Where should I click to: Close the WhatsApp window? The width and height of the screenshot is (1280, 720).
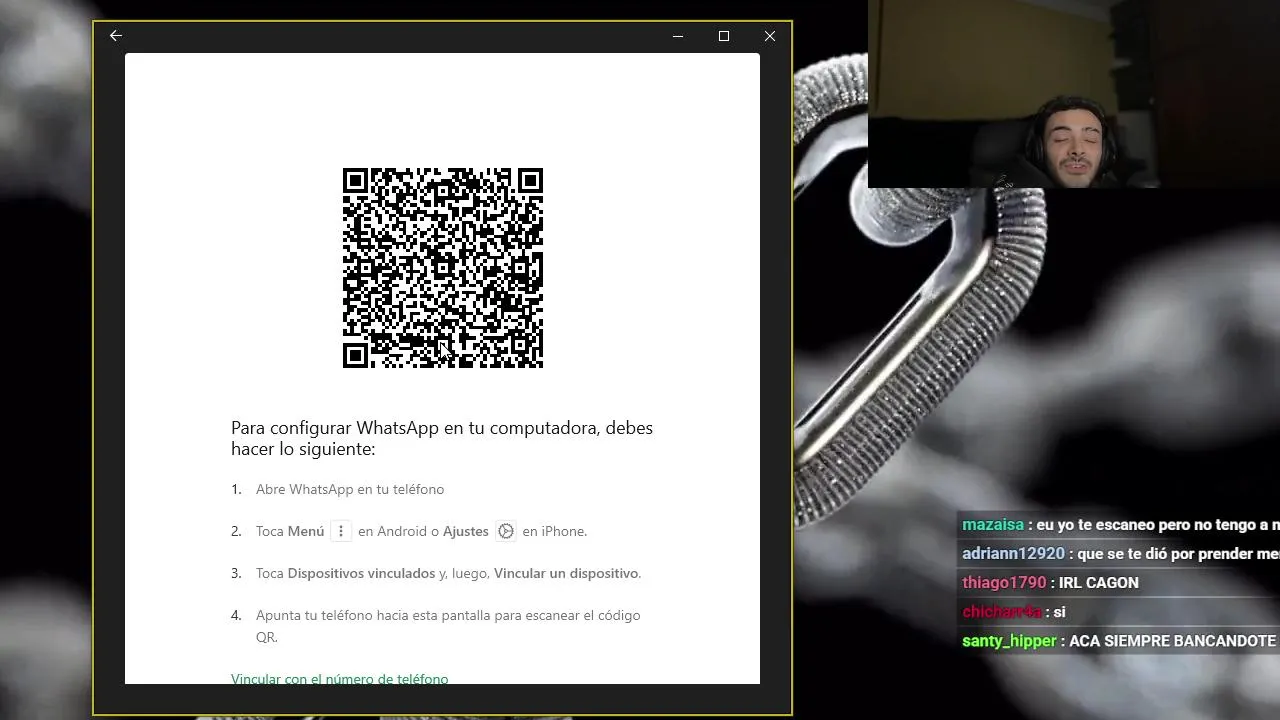(770, 36)
